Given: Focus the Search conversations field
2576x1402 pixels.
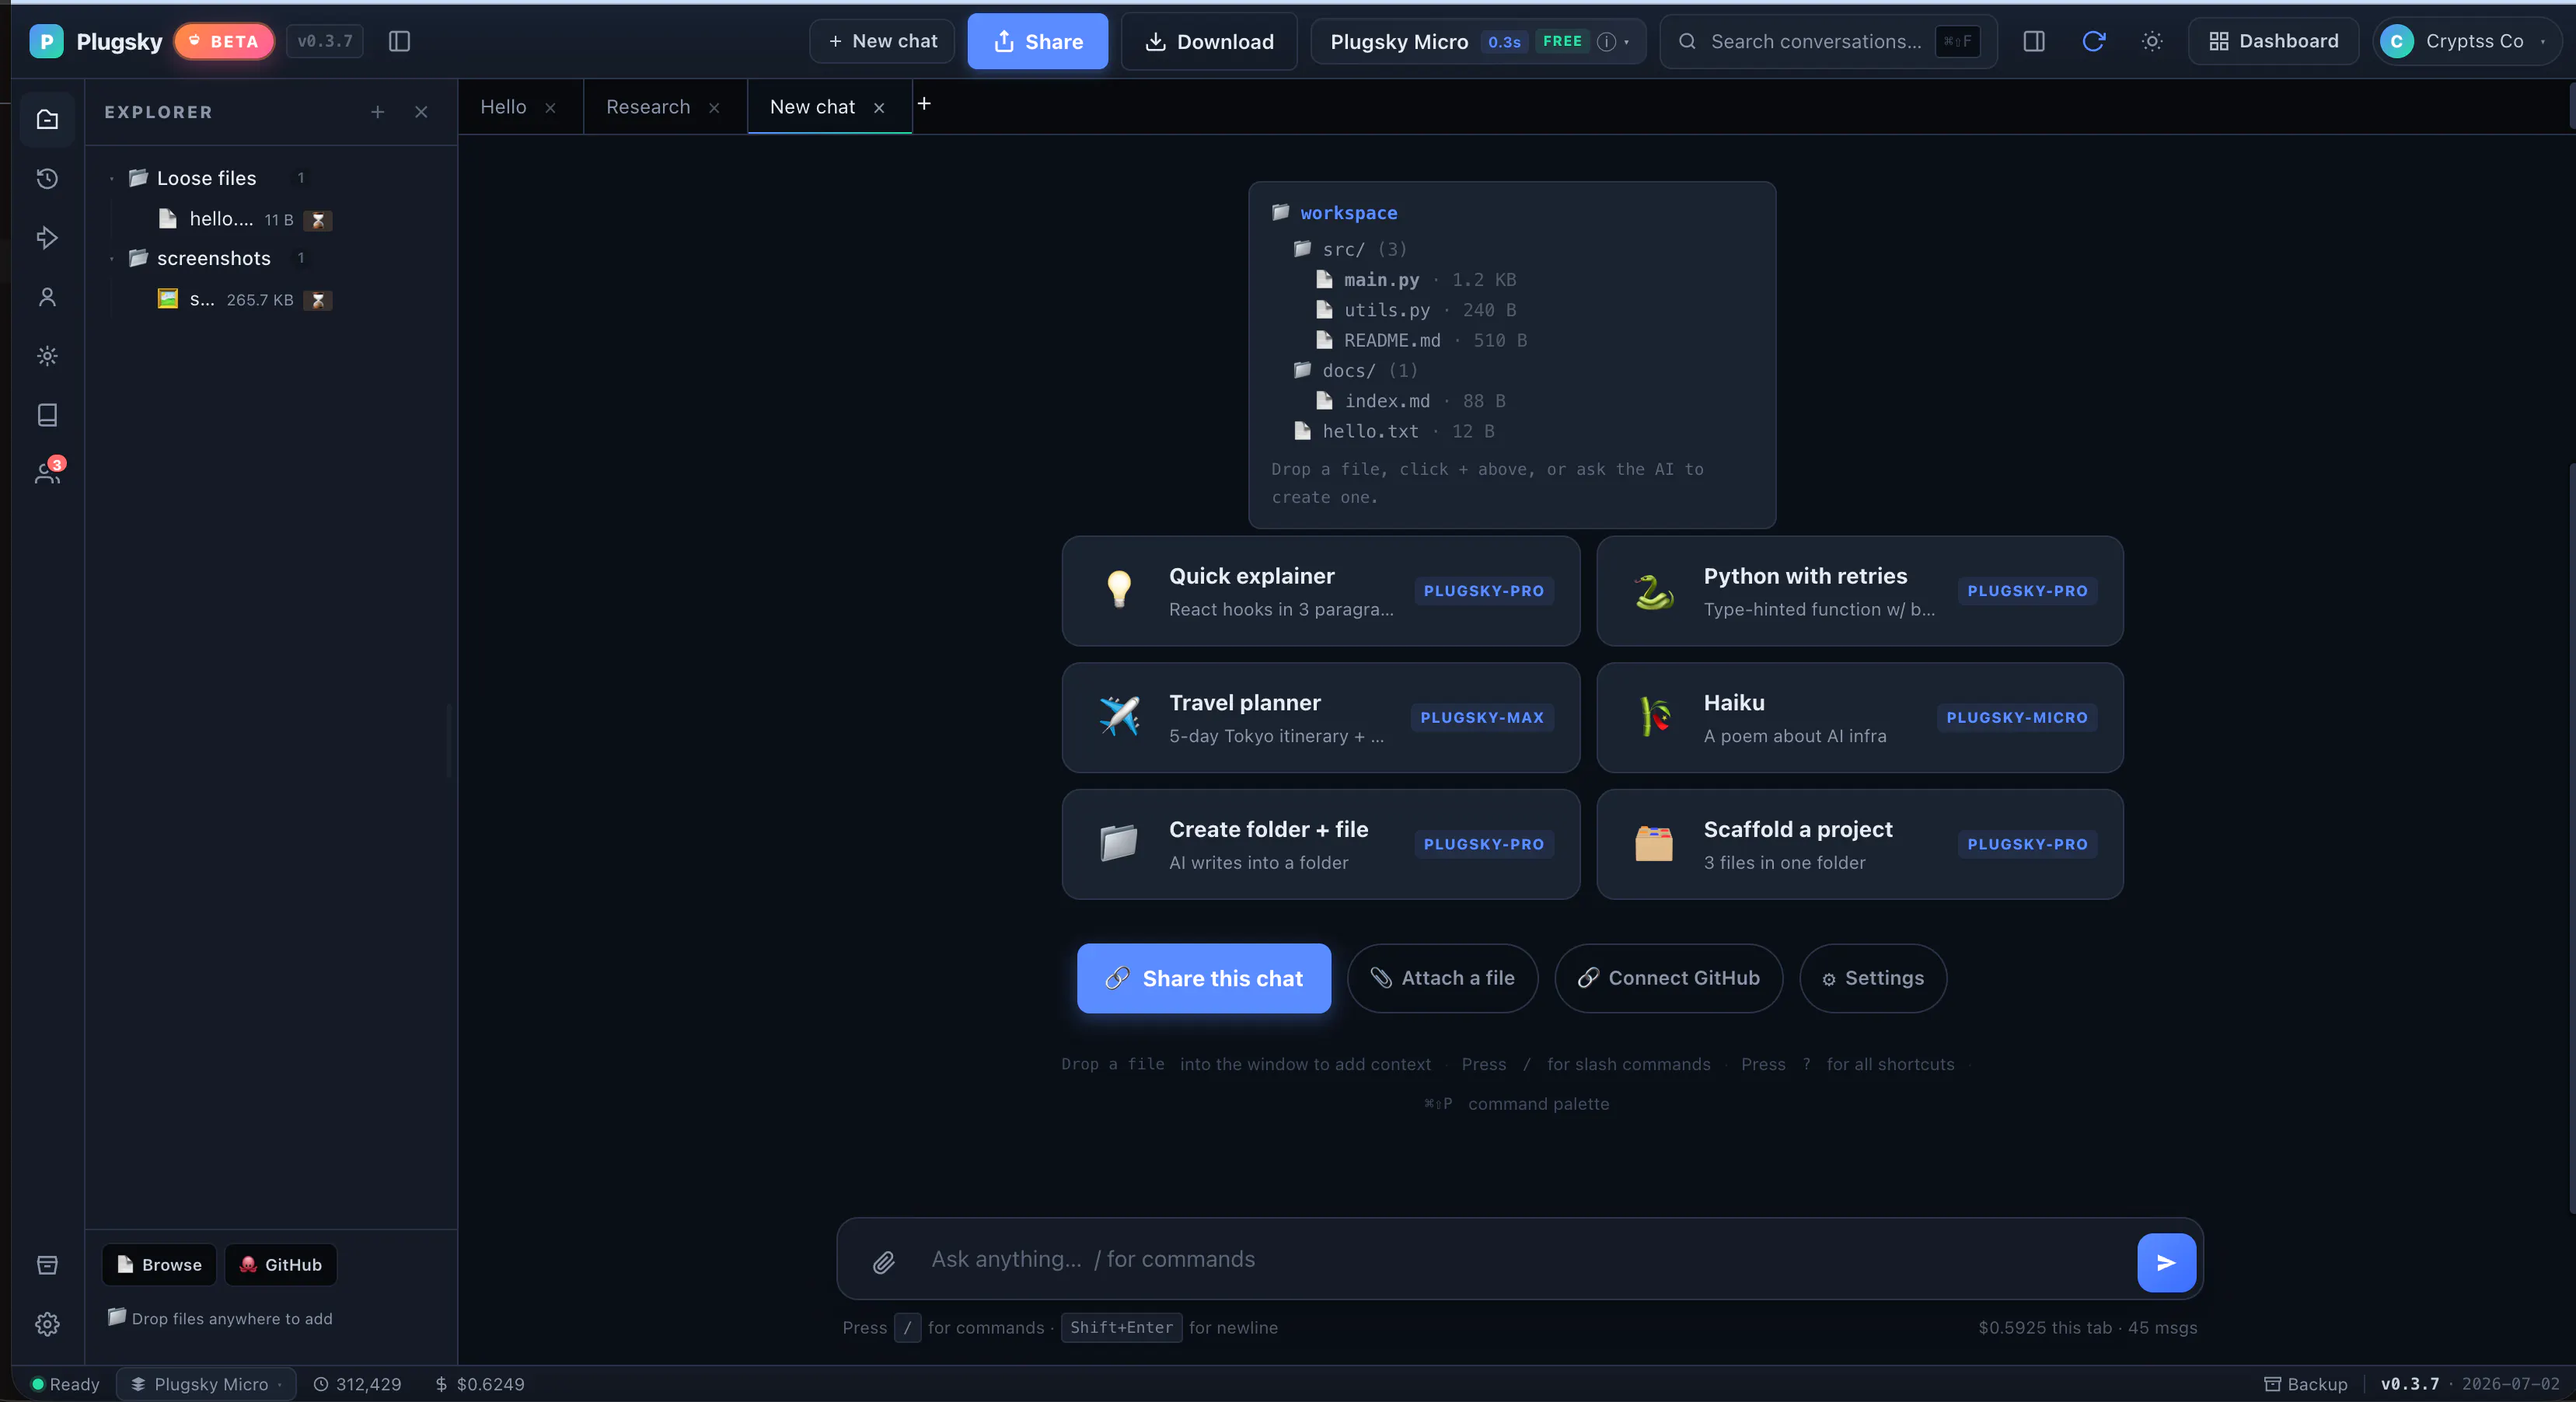Looking at the screenshot, I should click(x=1829, y=41).
